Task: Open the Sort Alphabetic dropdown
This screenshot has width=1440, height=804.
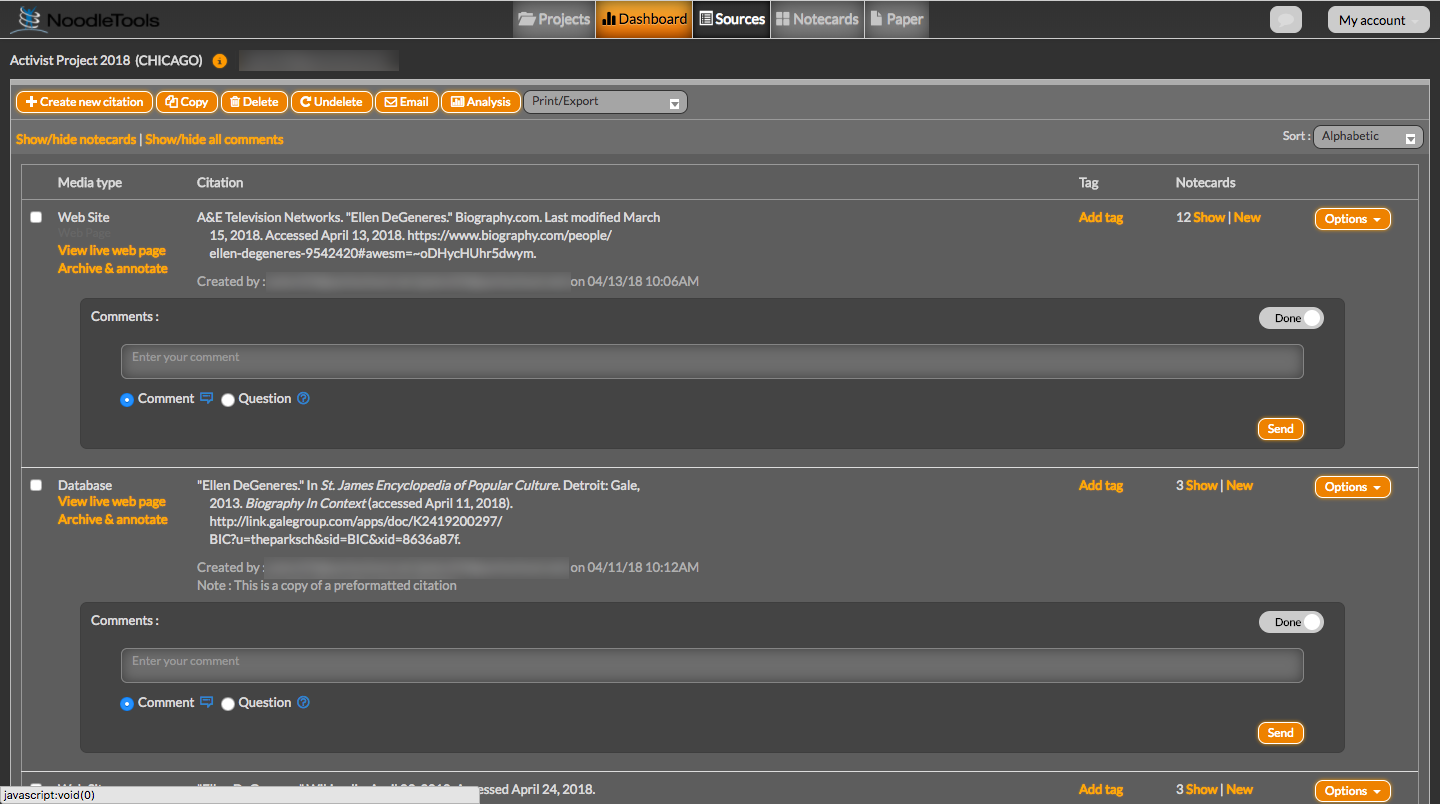Action: click(x=1368, y=137)
